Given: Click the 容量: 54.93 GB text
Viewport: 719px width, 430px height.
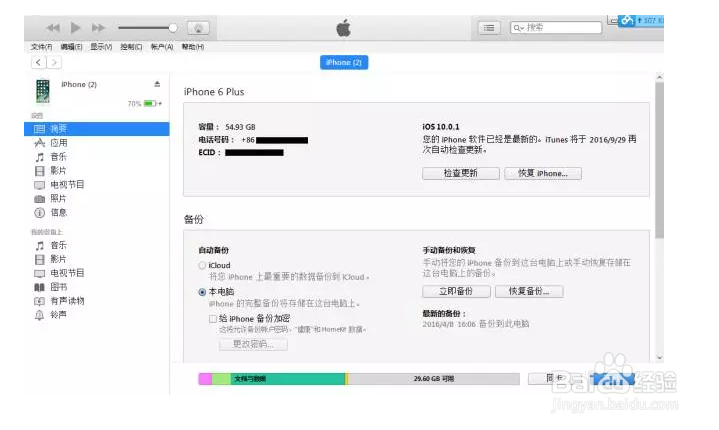Looking at the screenshot, I should coord(227,127).
